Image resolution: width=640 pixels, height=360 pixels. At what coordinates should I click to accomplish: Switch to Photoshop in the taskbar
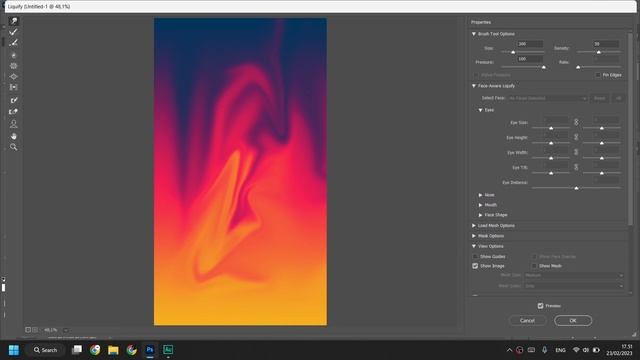(x=150, y=350)
